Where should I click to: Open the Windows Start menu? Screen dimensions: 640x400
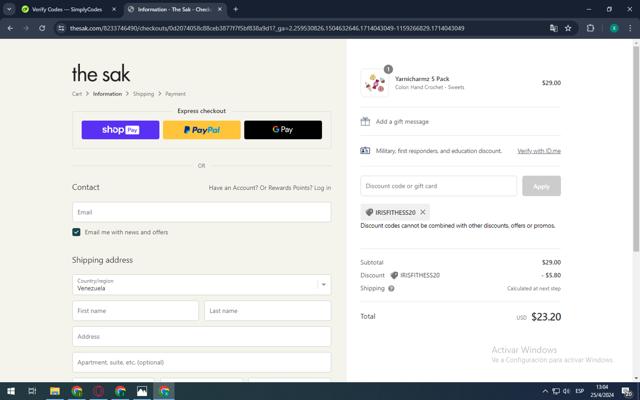click(11, 391)
